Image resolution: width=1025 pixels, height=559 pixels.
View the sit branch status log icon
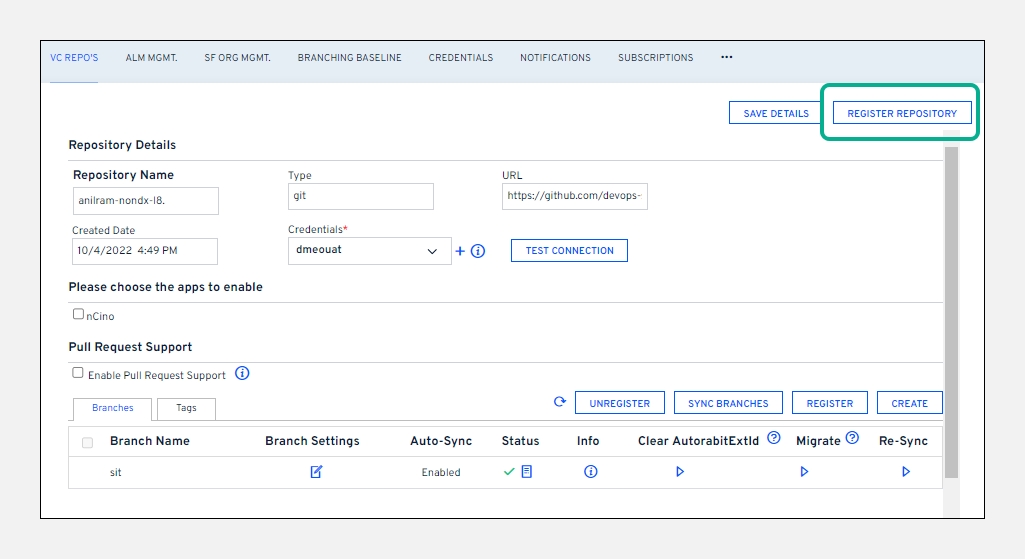coord(527,471)
